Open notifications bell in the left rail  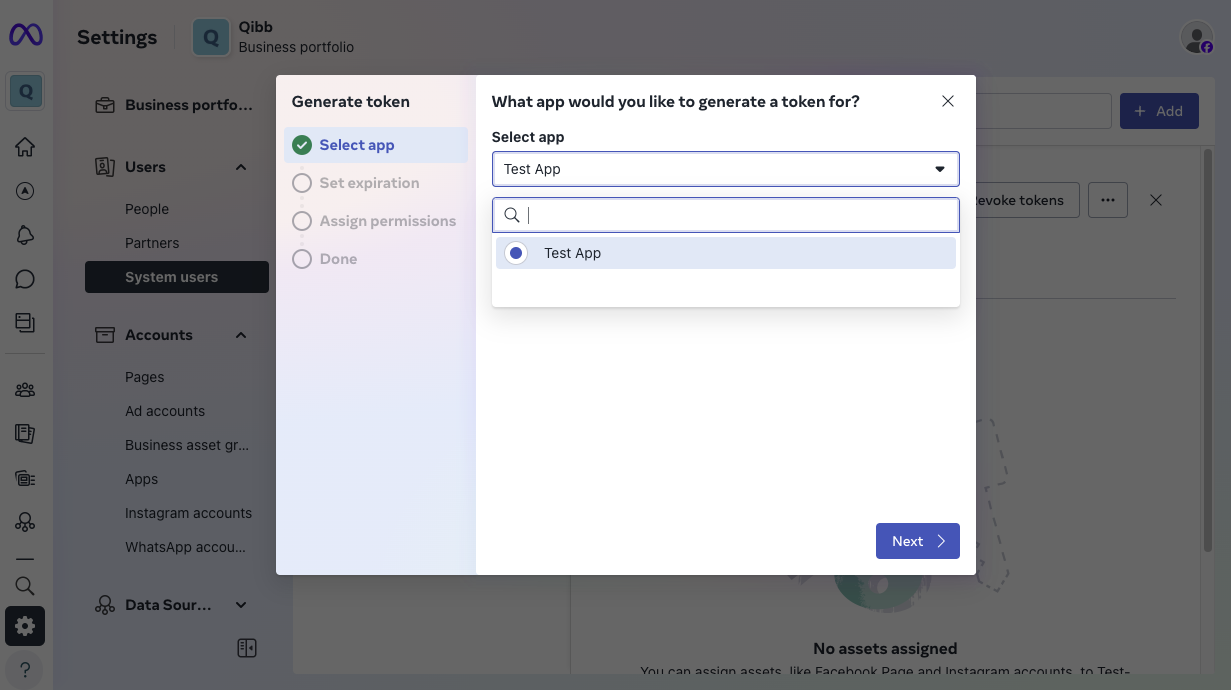tap(25, 234)
